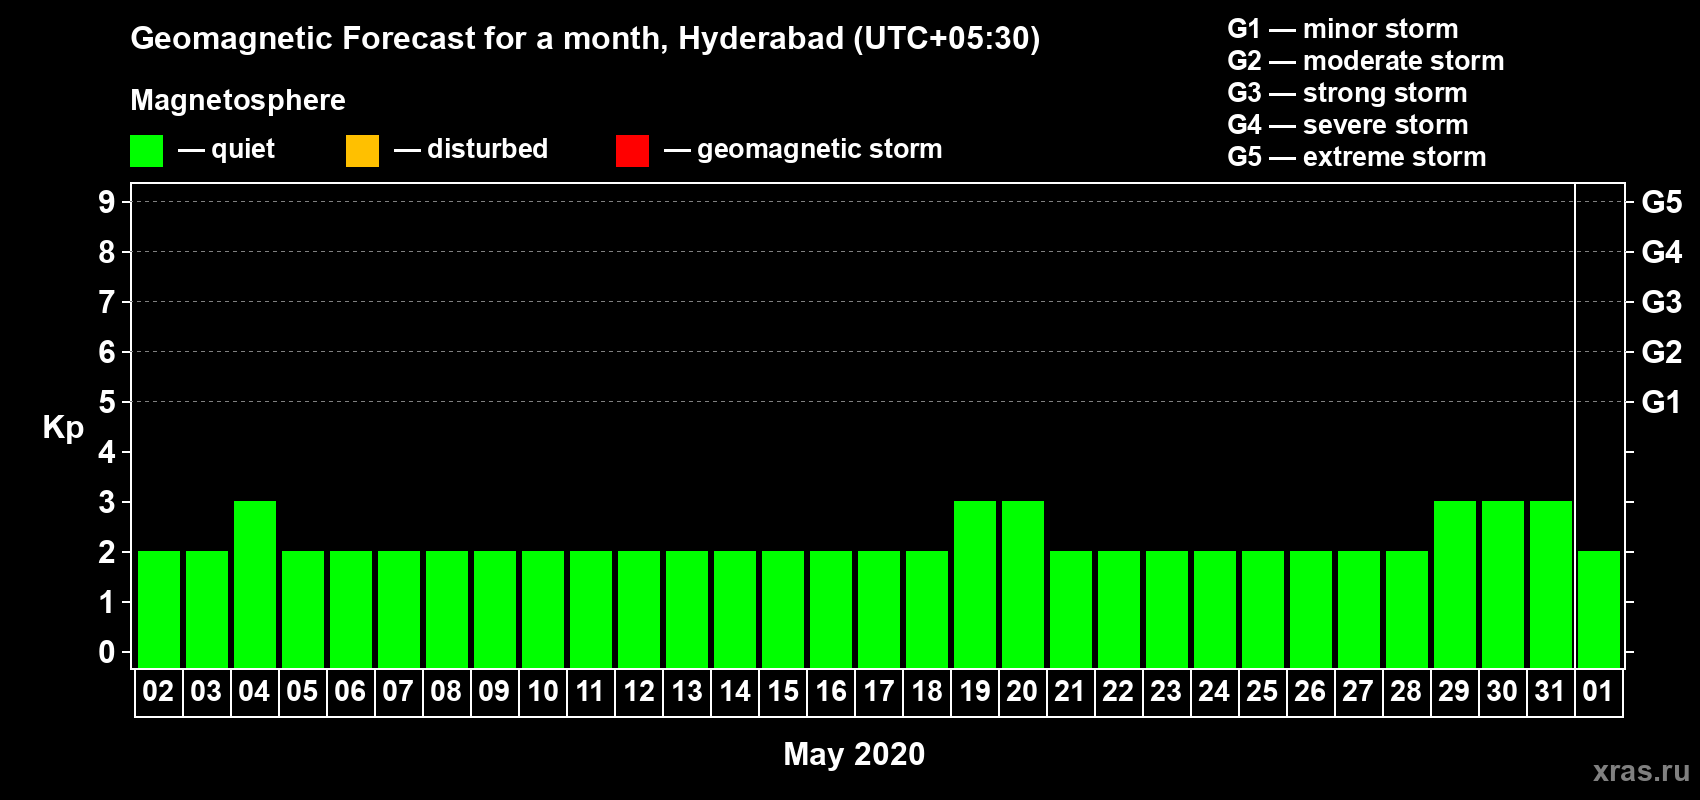Click date label 03 on the axis
Viewport: 1700px width, 800px height.
[206, 691]
